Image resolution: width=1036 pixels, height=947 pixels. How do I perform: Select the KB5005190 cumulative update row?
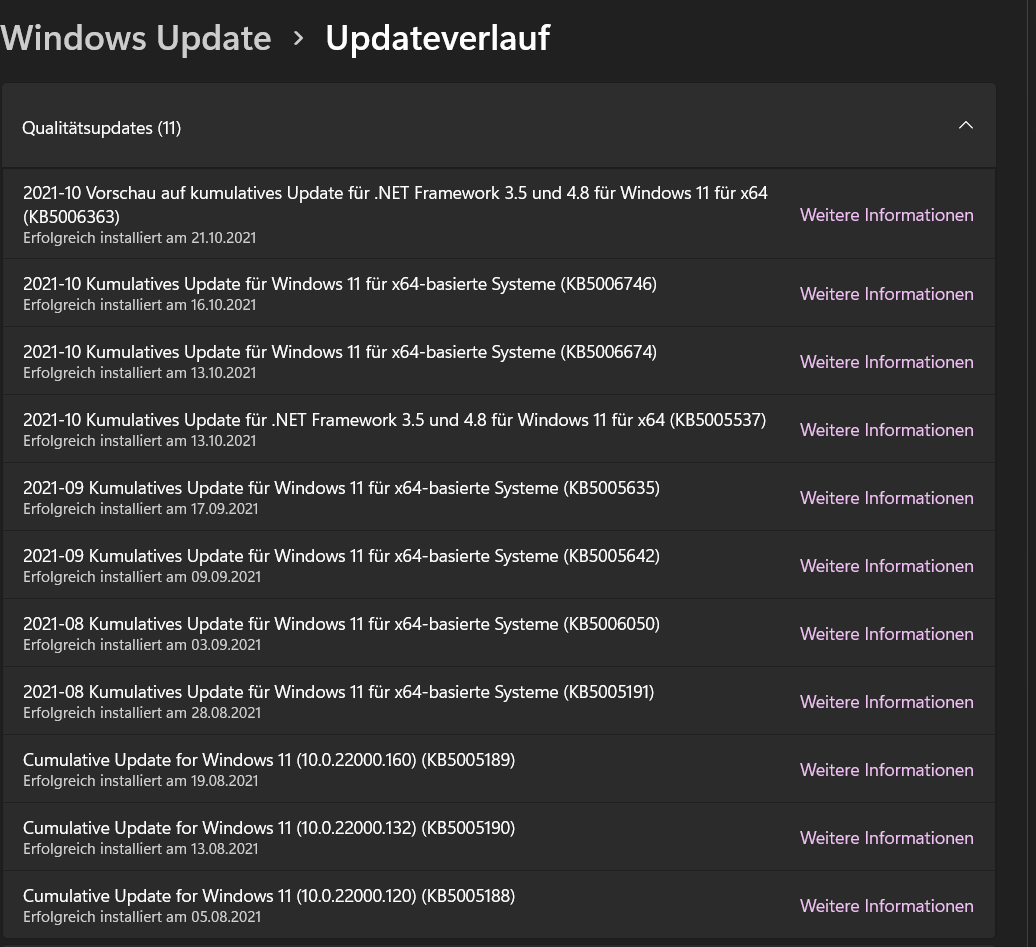(x=269, y=836)
